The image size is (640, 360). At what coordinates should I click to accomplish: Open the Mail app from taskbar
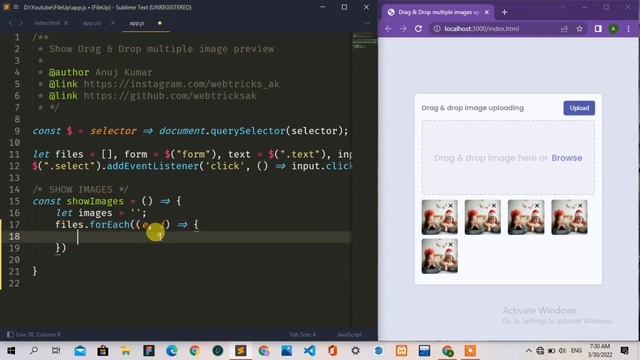(x=80, y=351)
